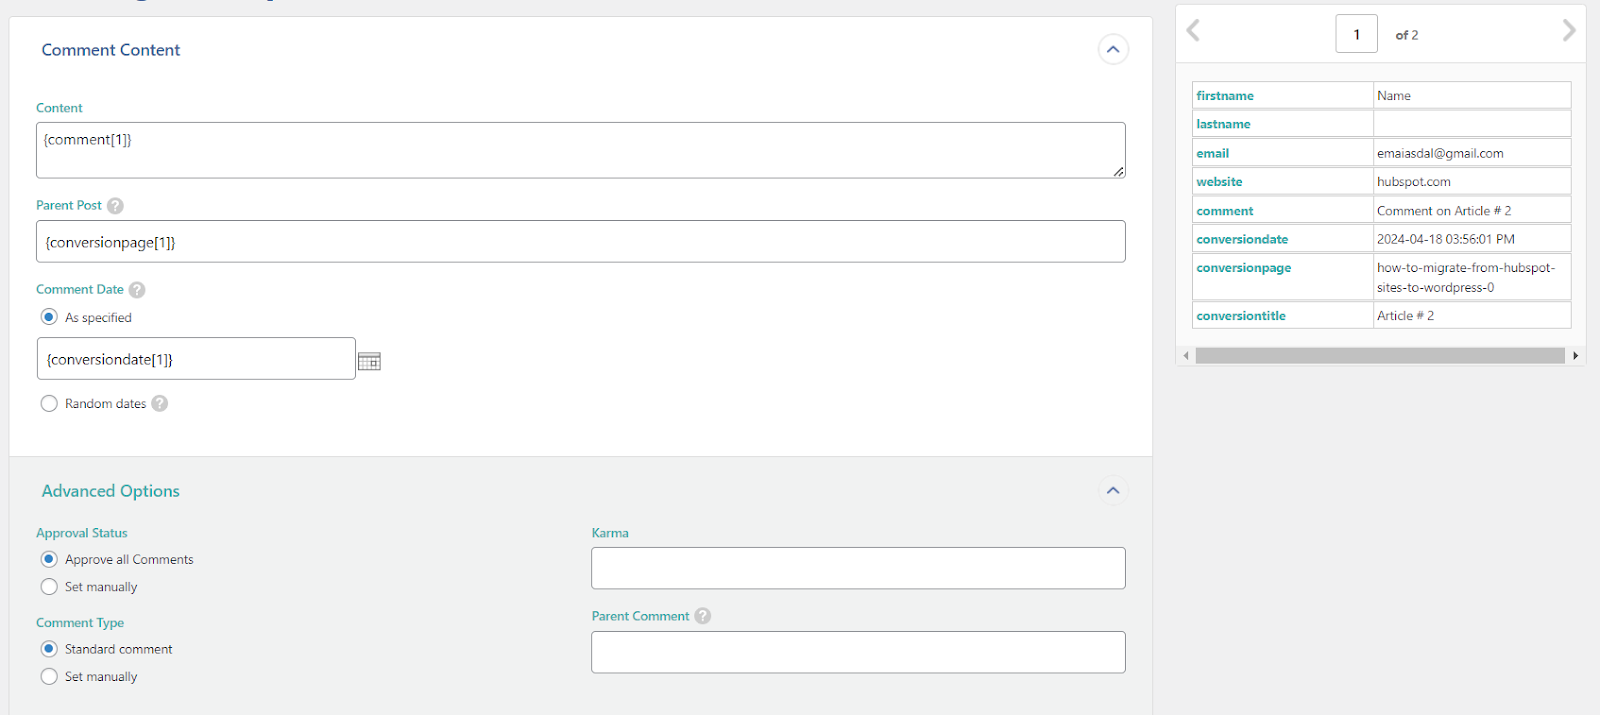Click the Parent Comment help icon

click(x=703, y=616)
